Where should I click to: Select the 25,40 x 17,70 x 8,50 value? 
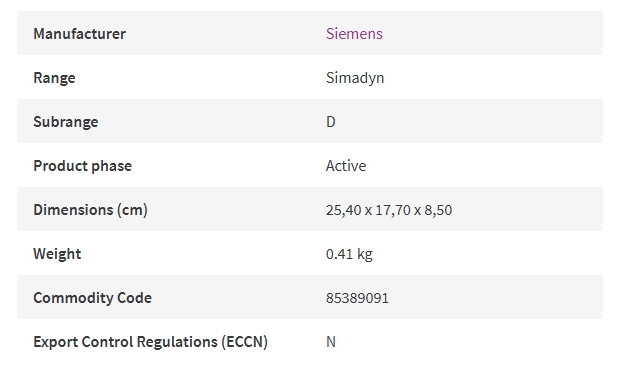tap(389, 210)
